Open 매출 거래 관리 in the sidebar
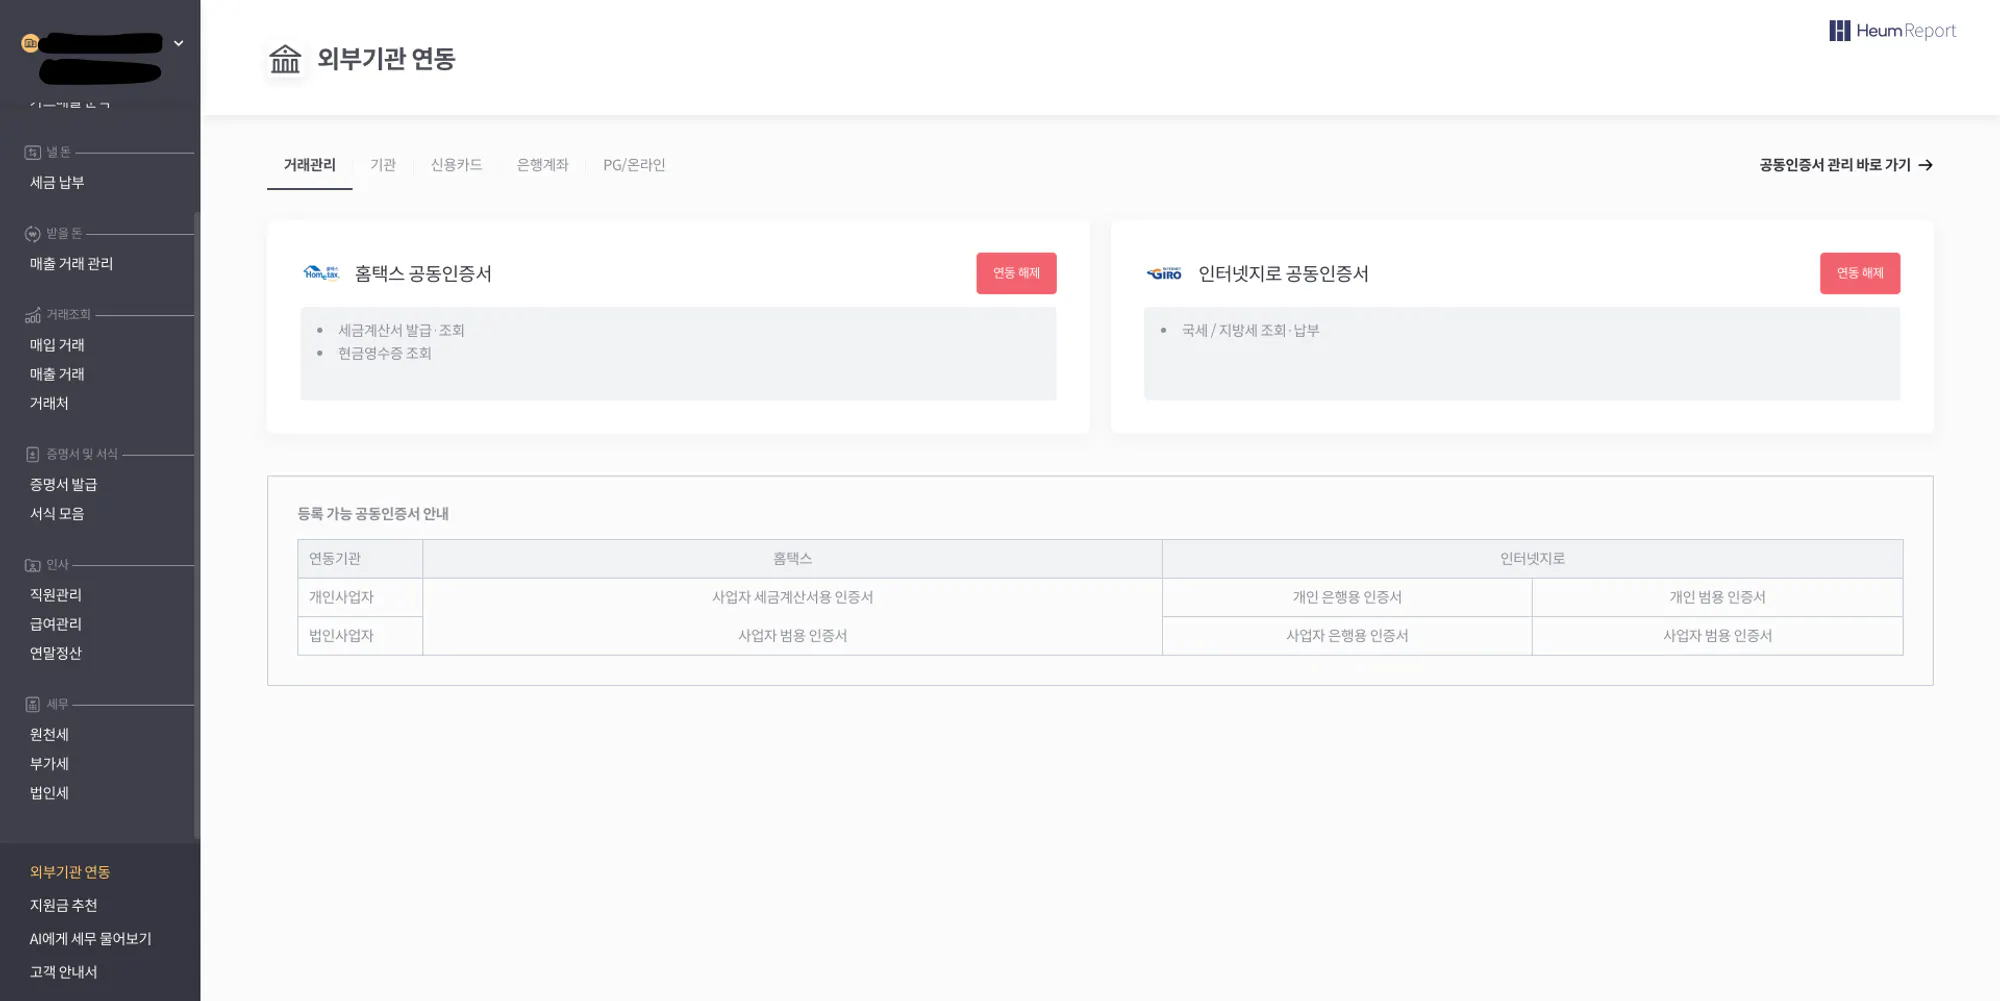The width and height of the screenshot is (2000, 1001). click(71, 264)
